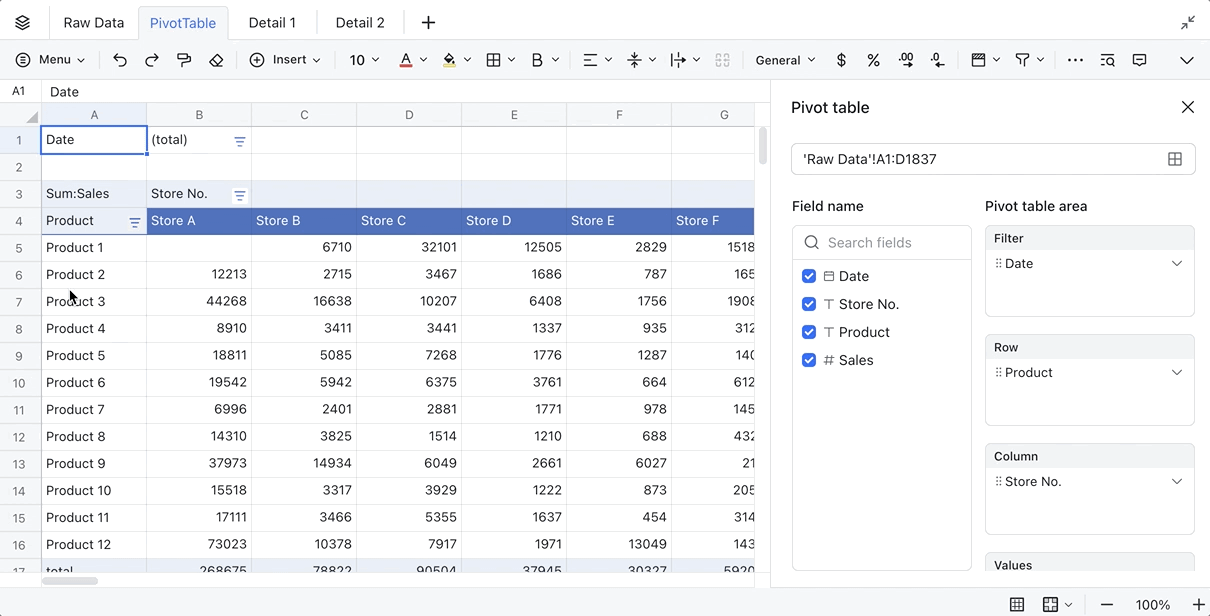Open the fill color swatch picker
1210x616 pixels.
pos(466,60)
